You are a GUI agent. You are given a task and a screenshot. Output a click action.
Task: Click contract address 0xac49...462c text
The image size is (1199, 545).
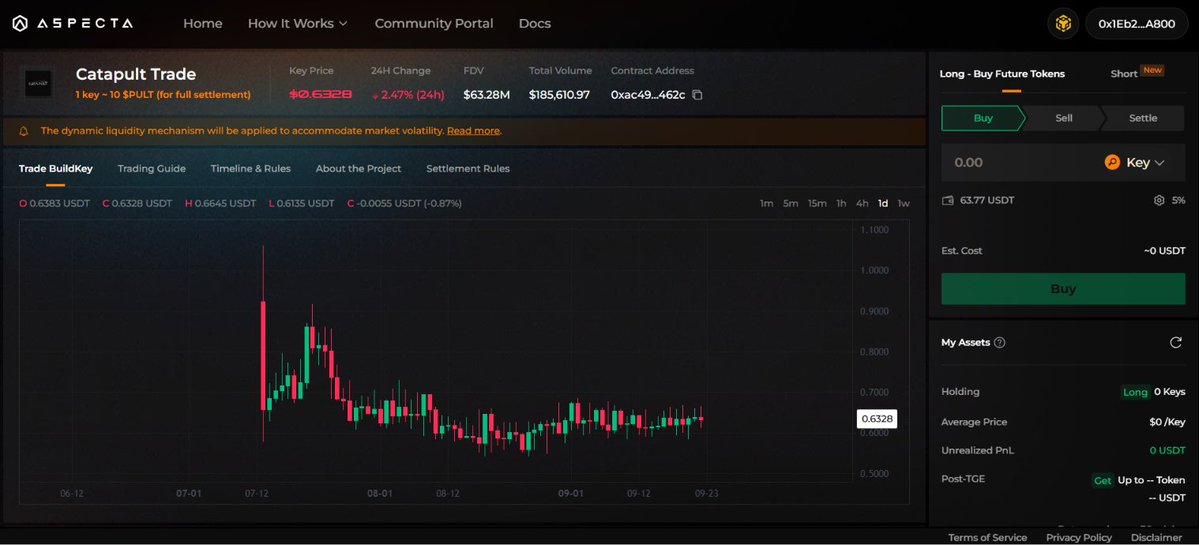(648, 95)
